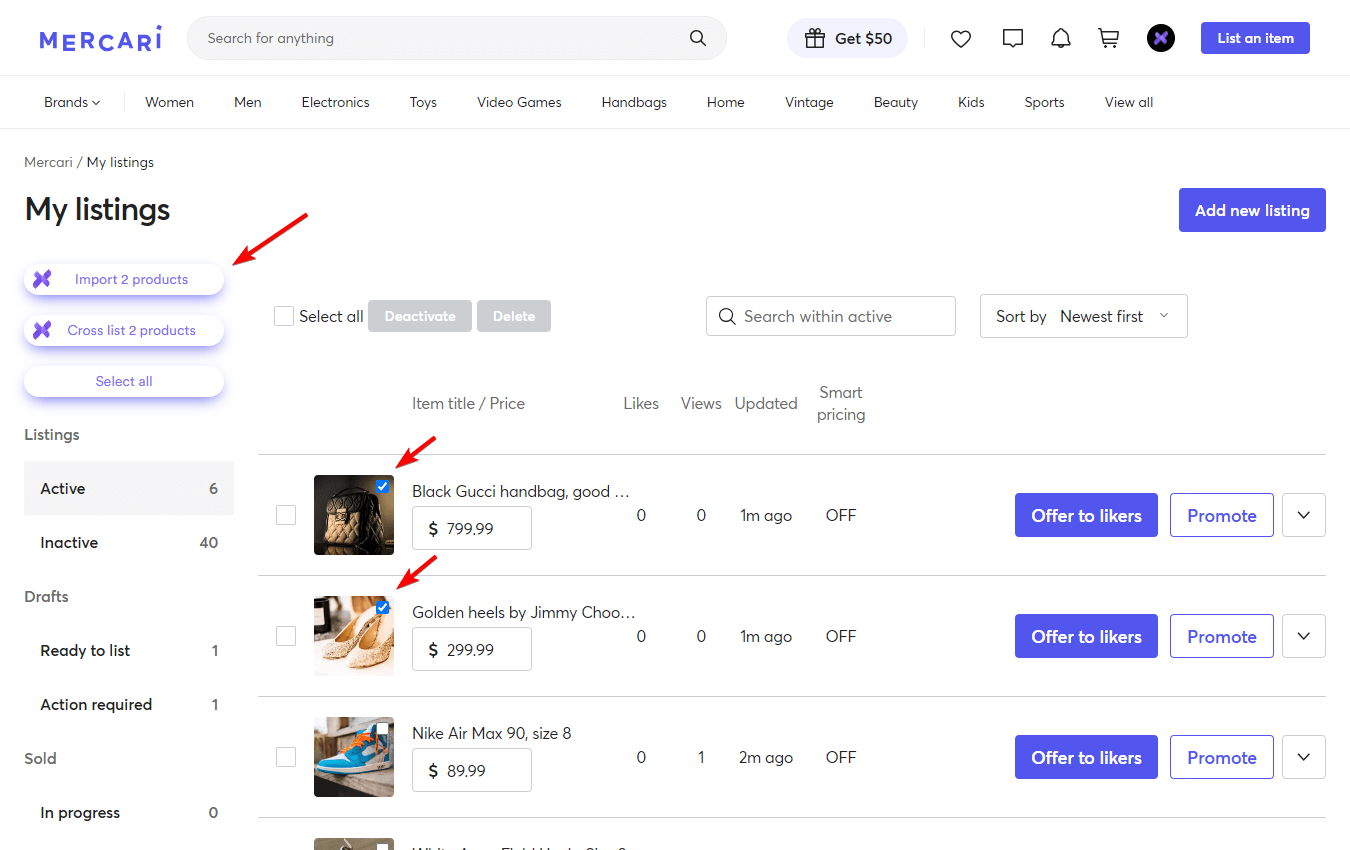Open the Beauty category
The height and width of the screenshot is (850, 1350).
[x=896, y=102]
